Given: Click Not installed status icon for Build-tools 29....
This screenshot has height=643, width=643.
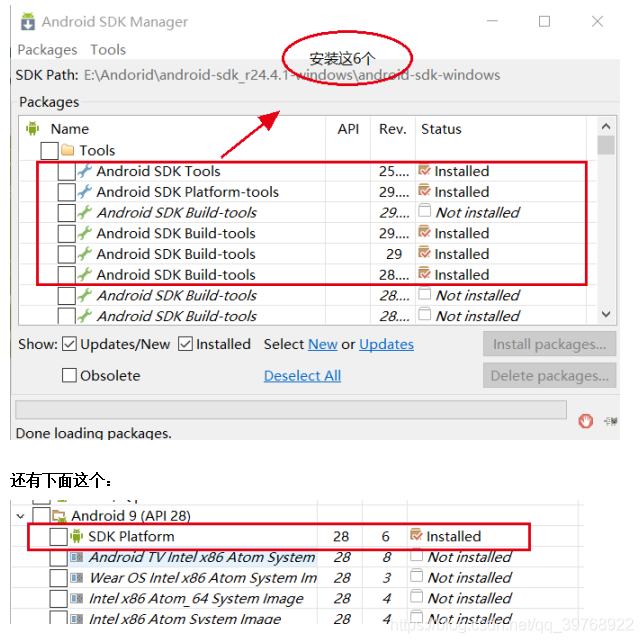Looking at the screenshot, I should pos(424,211).
